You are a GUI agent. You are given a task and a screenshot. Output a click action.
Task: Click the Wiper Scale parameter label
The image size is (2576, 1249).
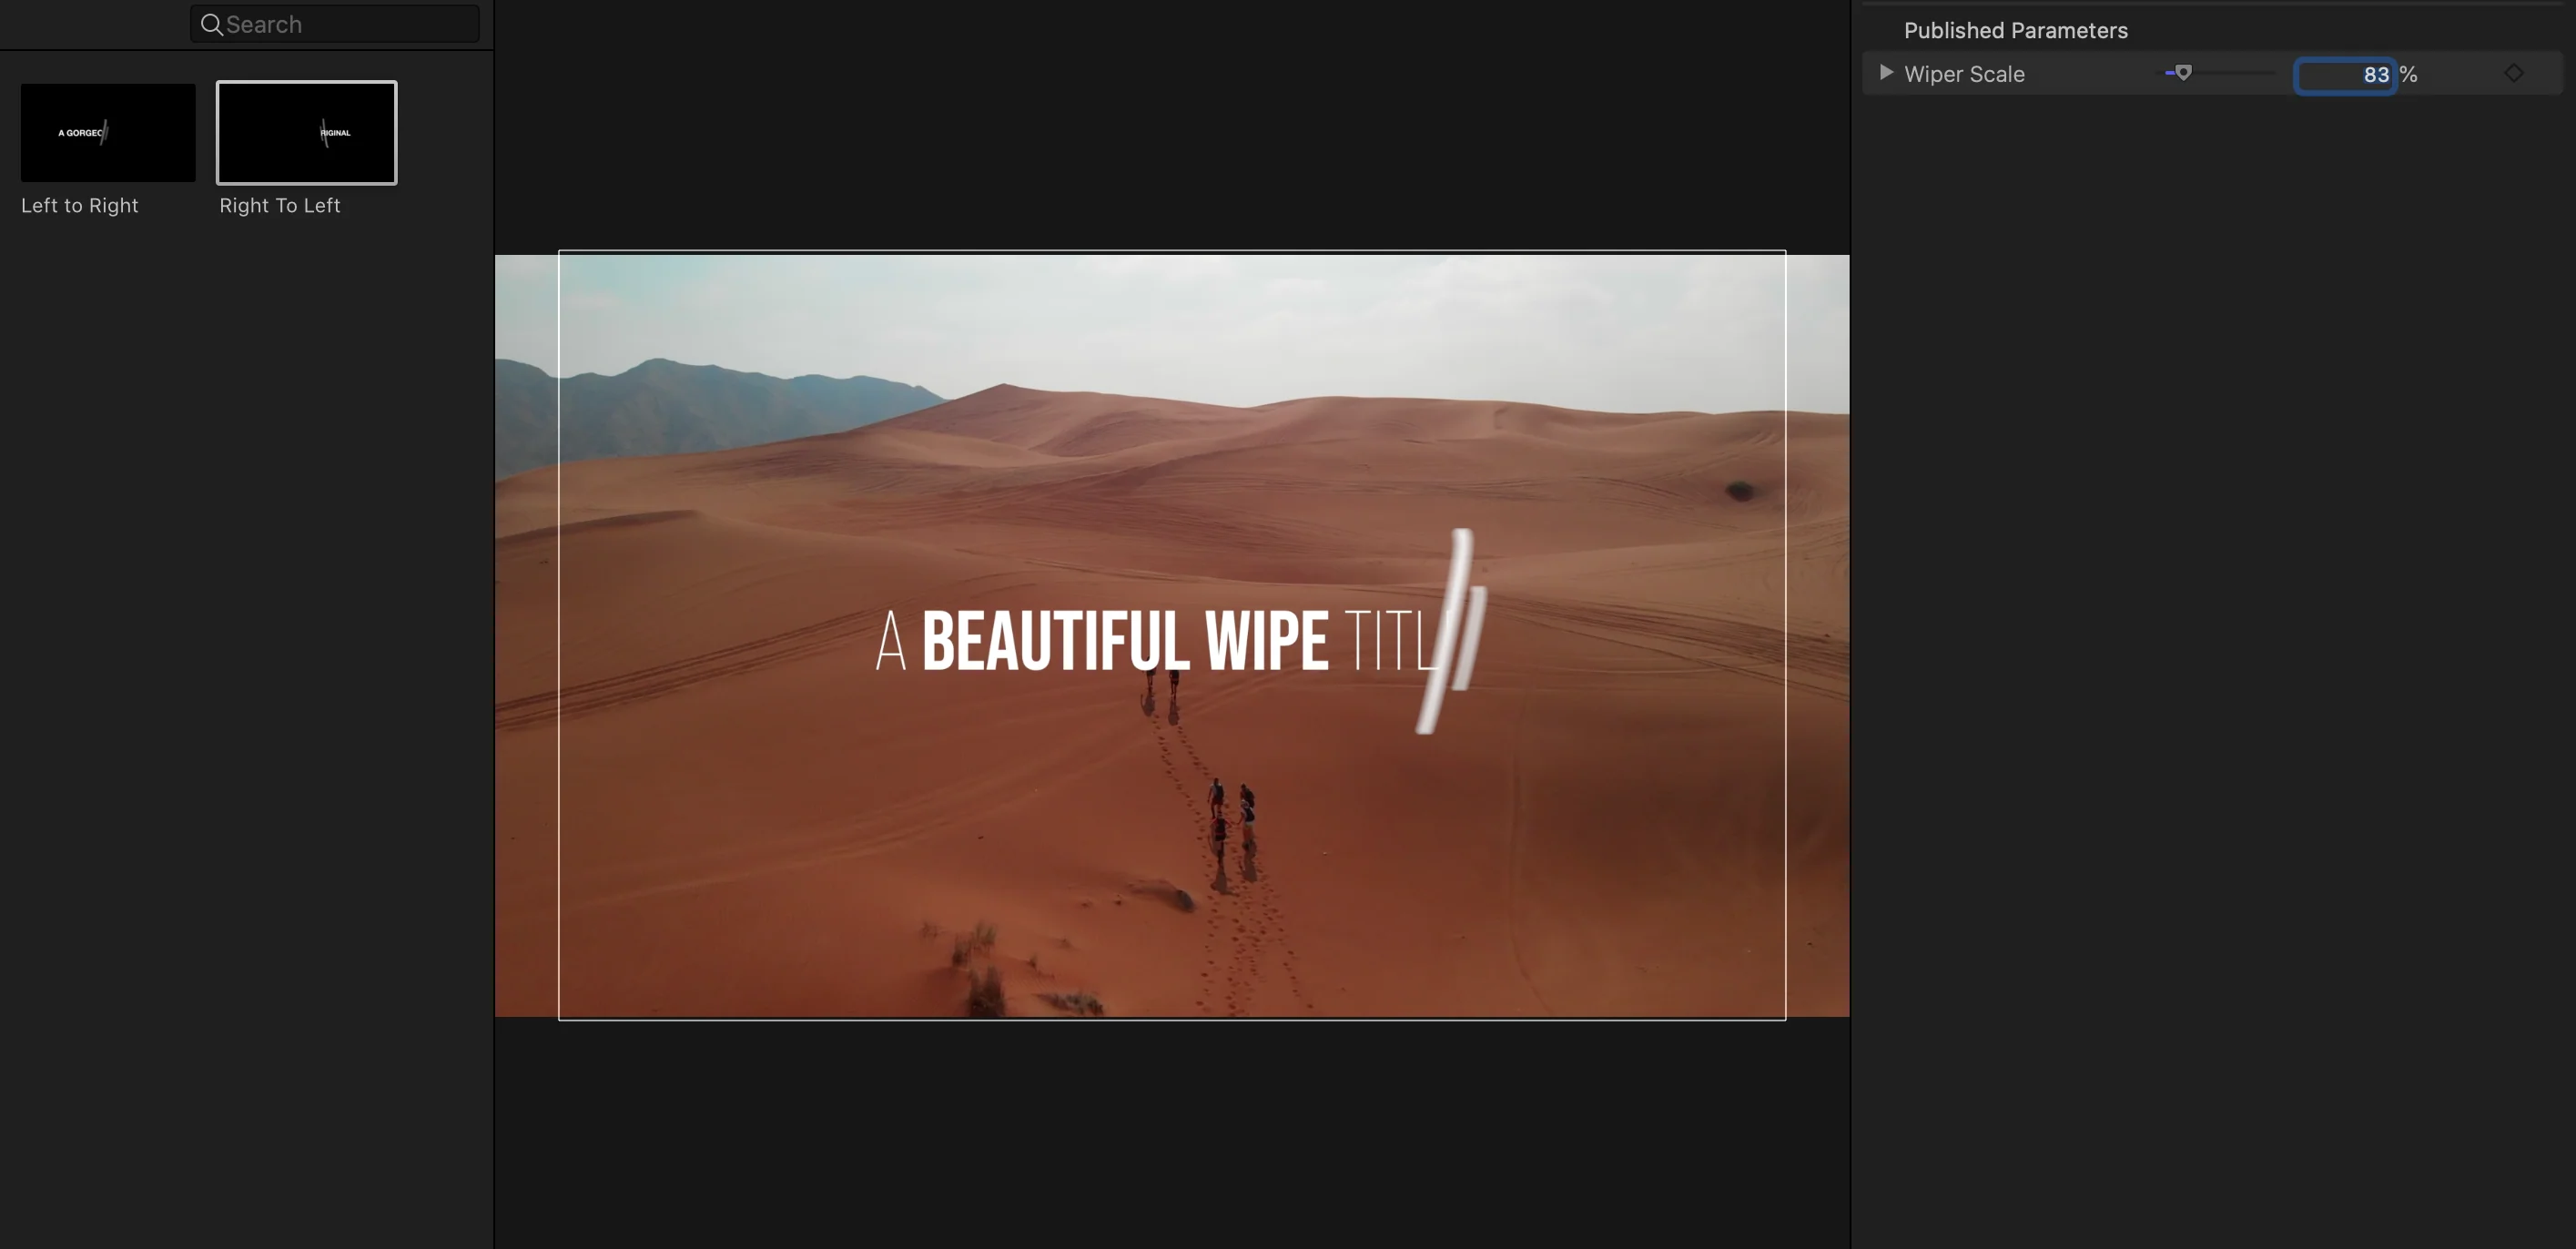(x=1964, y=74)
